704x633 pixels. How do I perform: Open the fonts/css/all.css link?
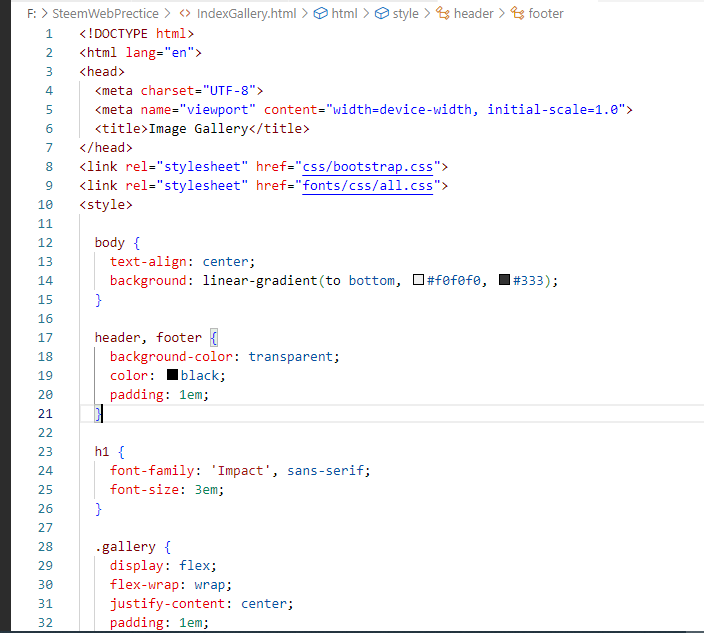[x=367, y=185]
